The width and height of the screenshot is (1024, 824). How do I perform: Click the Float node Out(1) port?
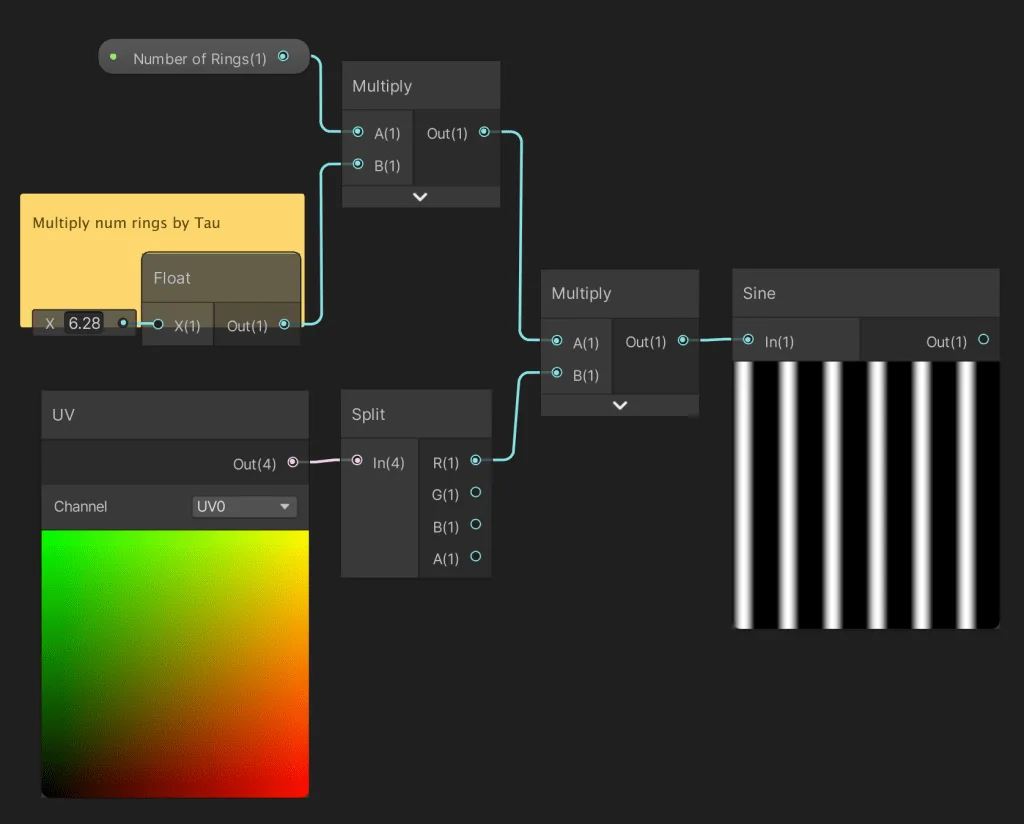285,324
